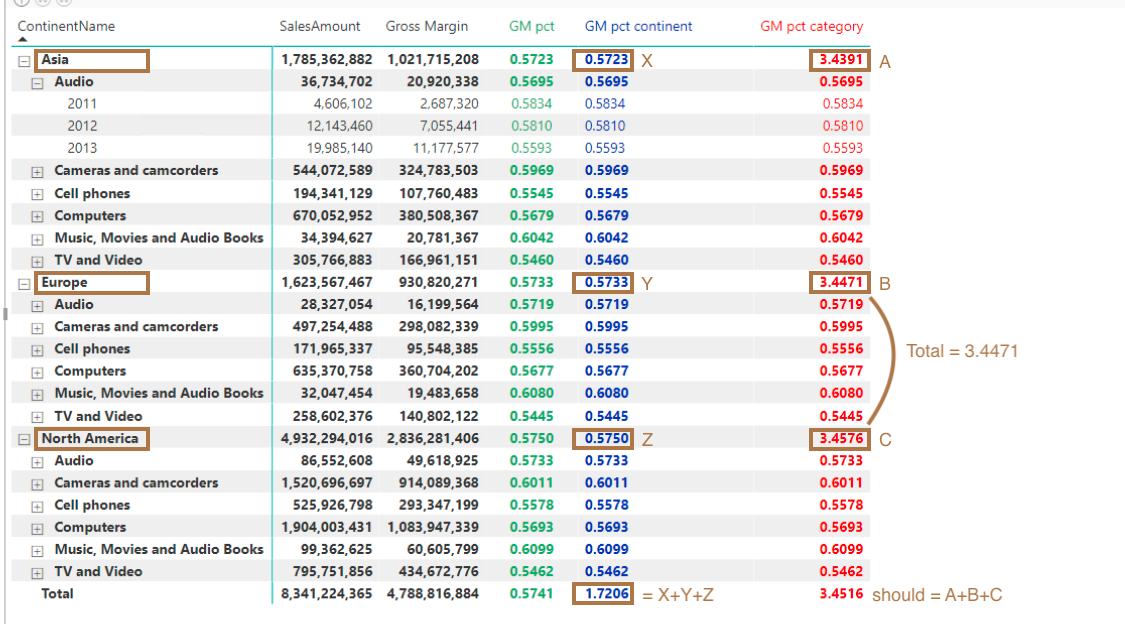Image resolution: width=1125 pixels, height=624 pixels.
Task: Select the Asia row label
Action: point(55,60)
